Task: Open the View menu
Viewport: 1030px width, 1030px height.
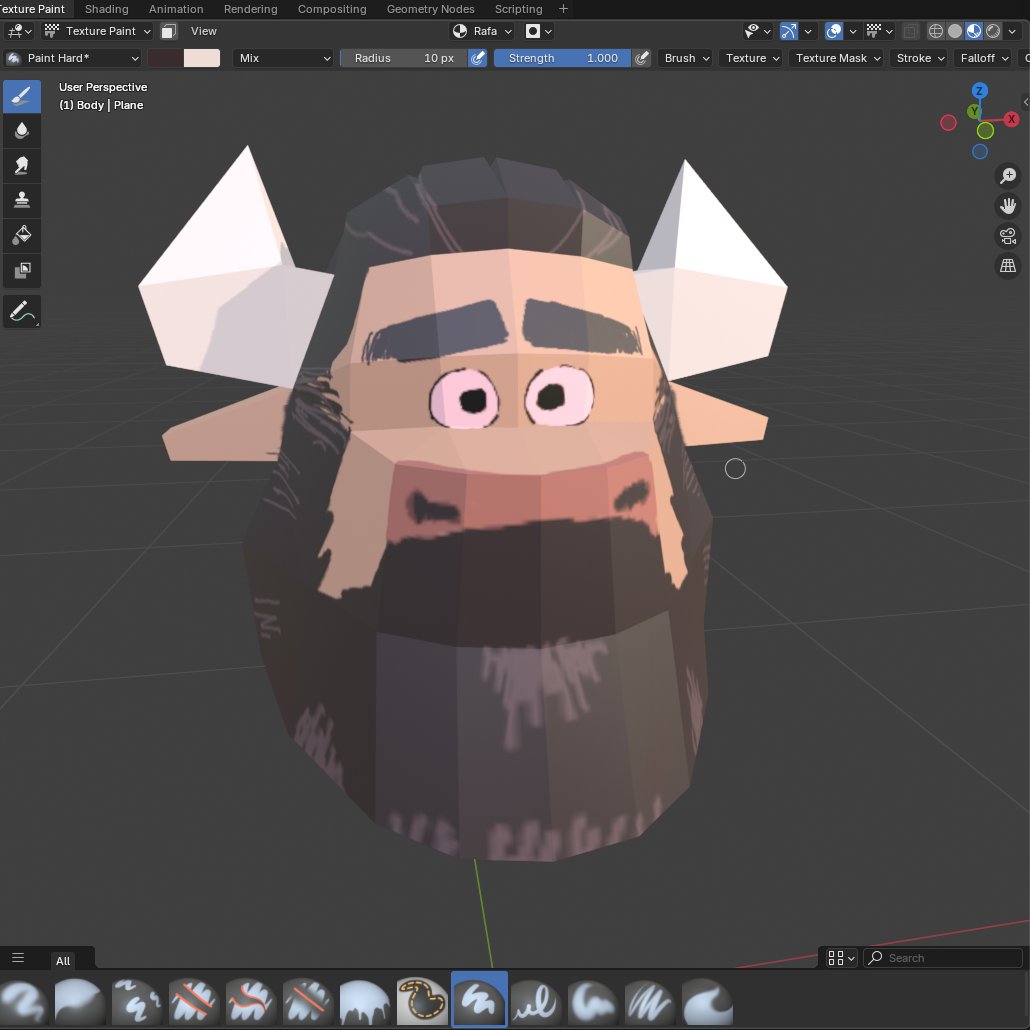Action: click(x=203, y=31)
